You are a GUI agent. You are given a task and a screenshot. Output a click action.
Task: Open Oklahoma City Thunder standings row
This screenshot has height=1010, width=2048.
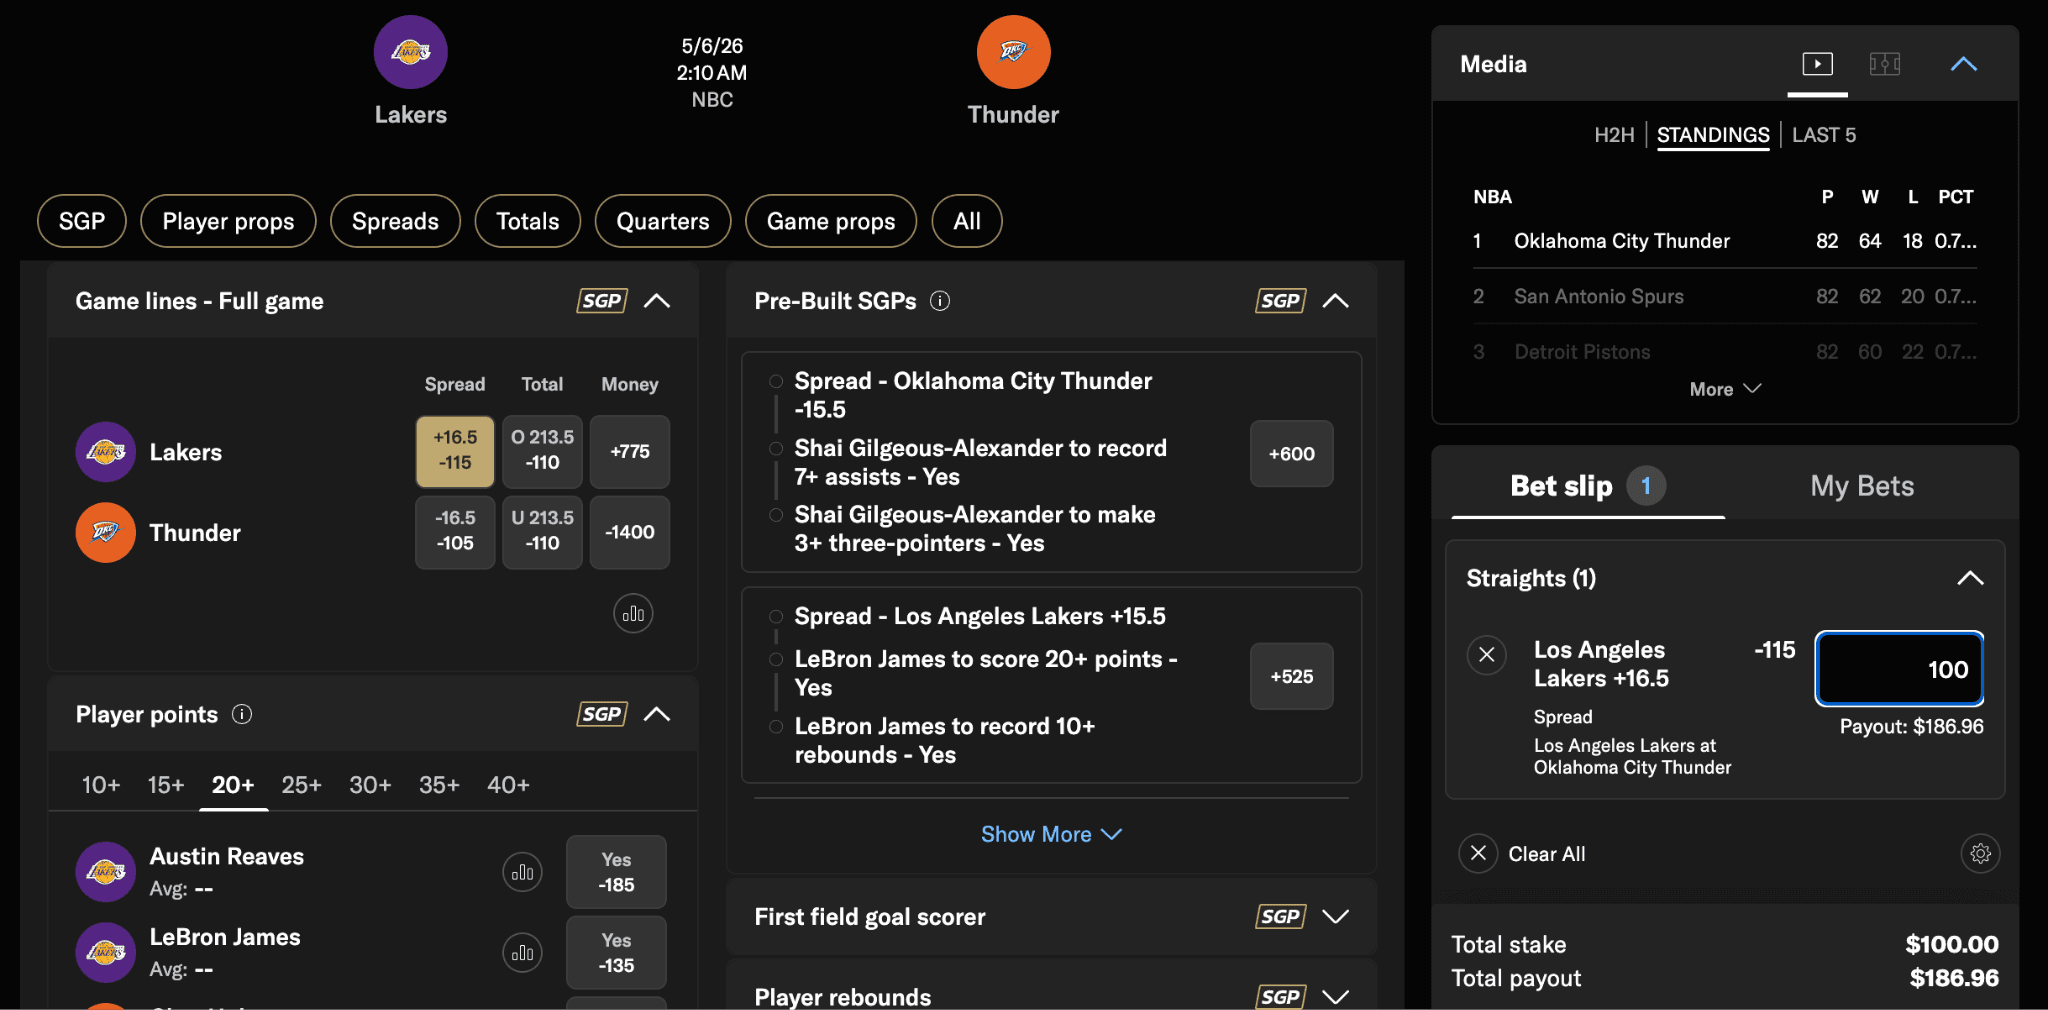tap(1725, 241)
